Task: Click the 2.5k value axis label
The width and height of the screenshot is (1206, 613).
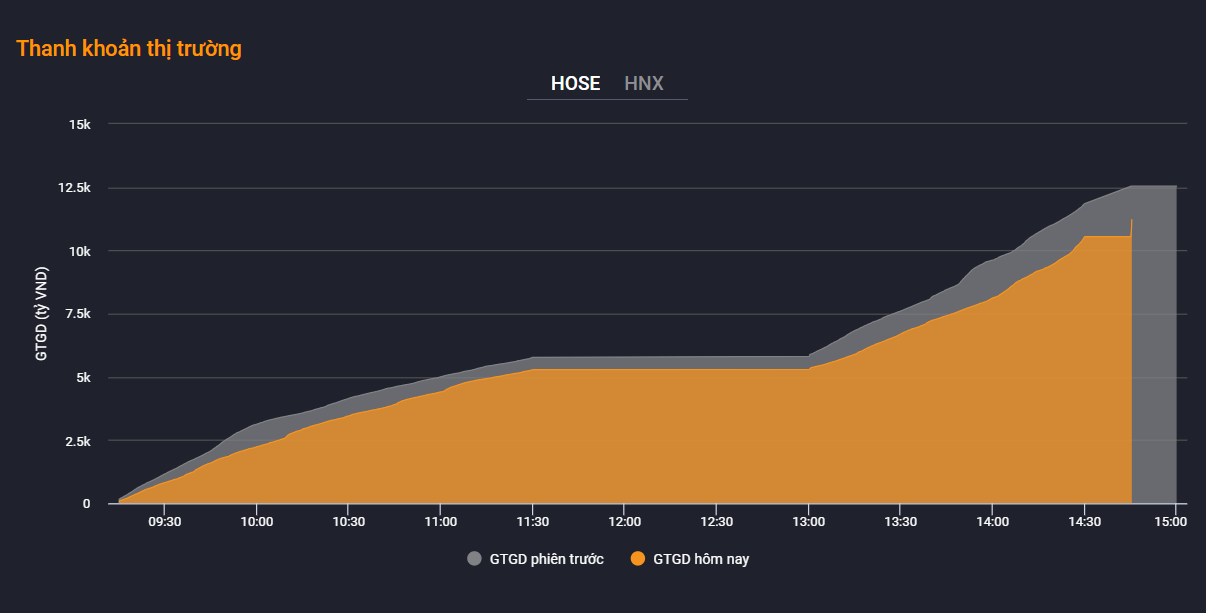Action: [x=77, y=441]
